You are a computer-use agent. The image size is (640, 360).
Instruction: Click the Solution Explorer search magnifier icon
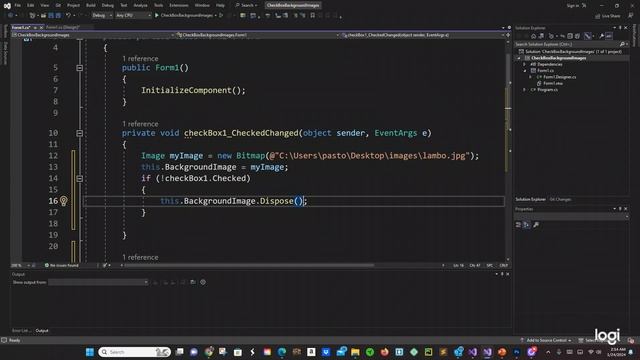point(622,44)
